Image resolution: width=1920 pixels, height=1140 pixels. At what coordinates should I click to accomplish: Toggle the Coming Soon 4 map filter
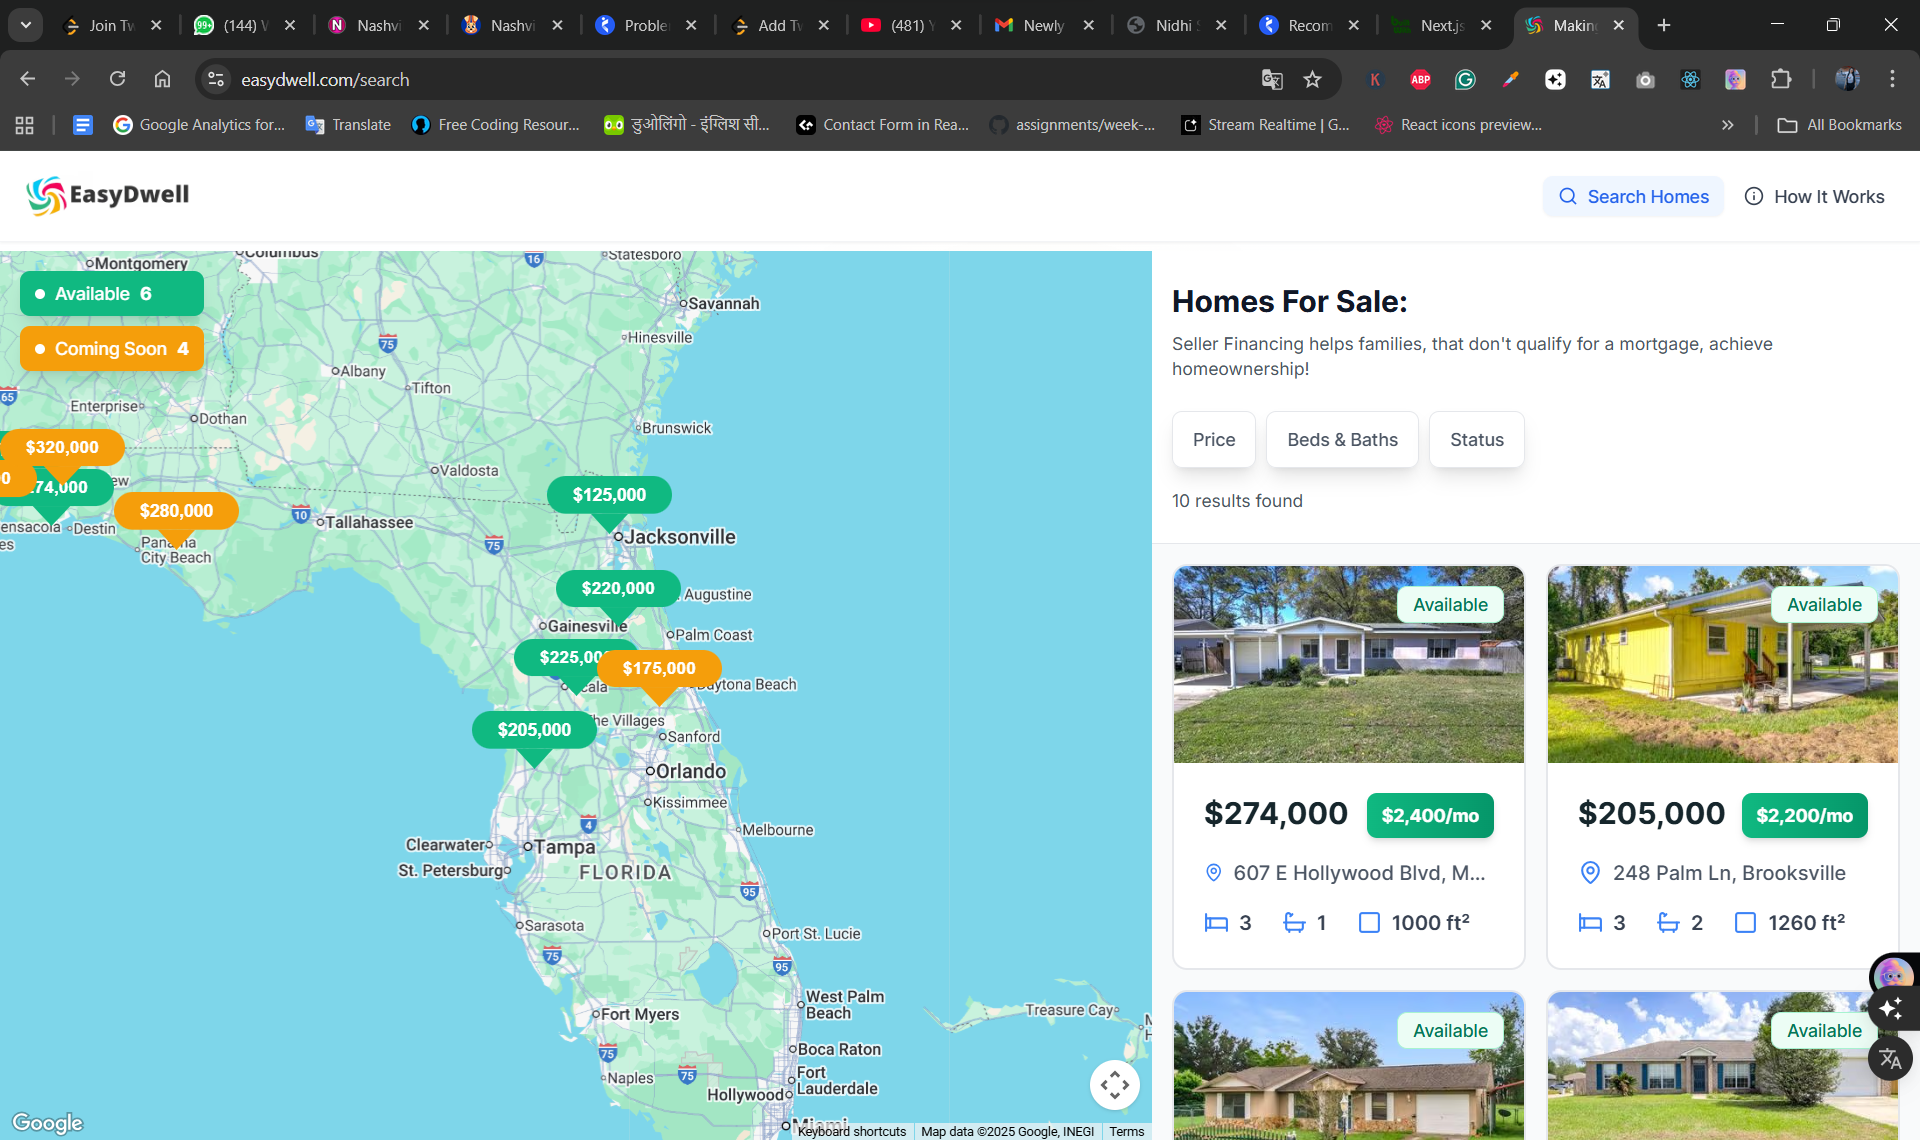tap(111, 349)
